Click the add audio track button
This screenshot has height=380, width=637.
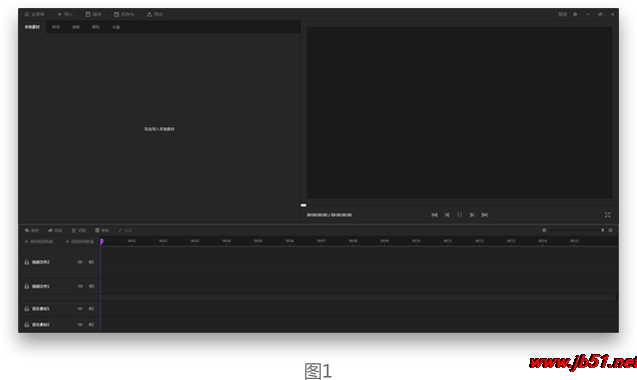[x=80, y=241]
